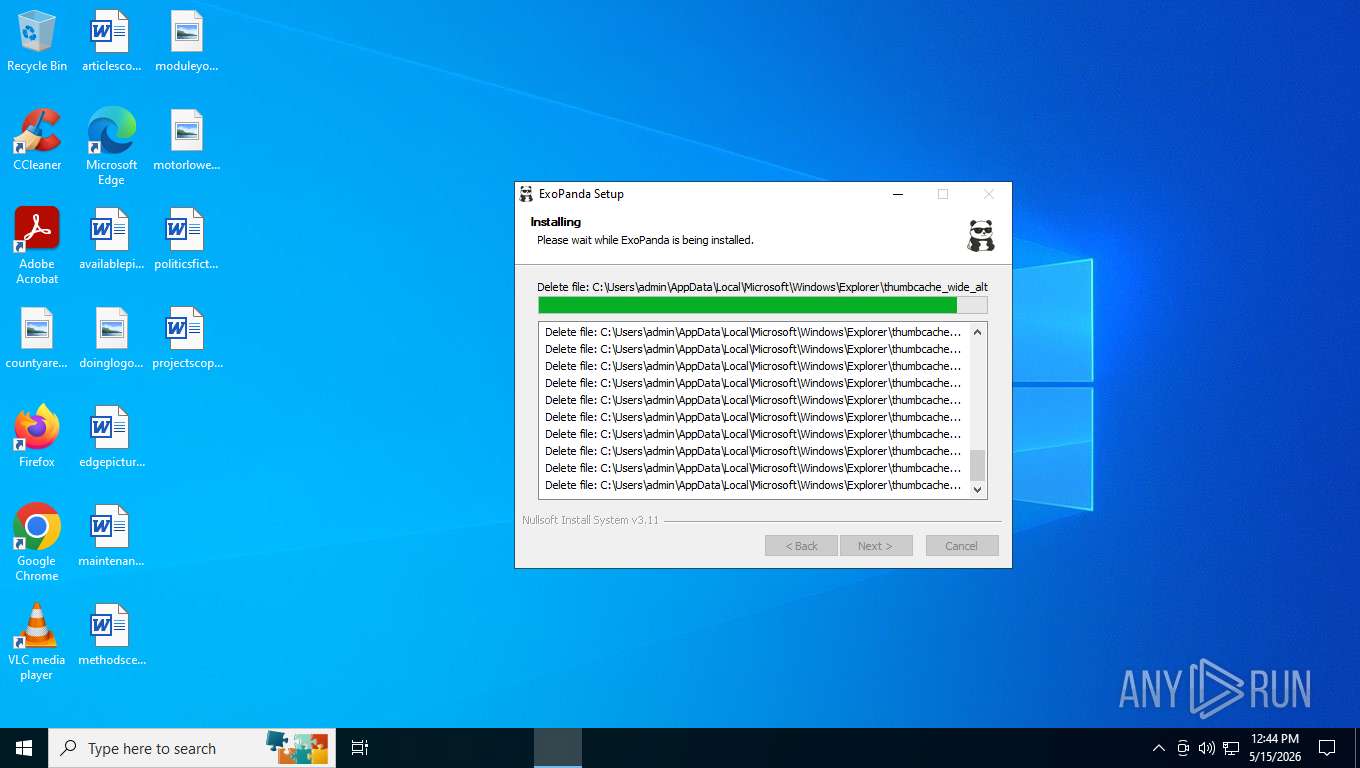Open the edgepictur... Word document icon
The height and width of the screenshot is (768, 1360).
click(111, 437)
